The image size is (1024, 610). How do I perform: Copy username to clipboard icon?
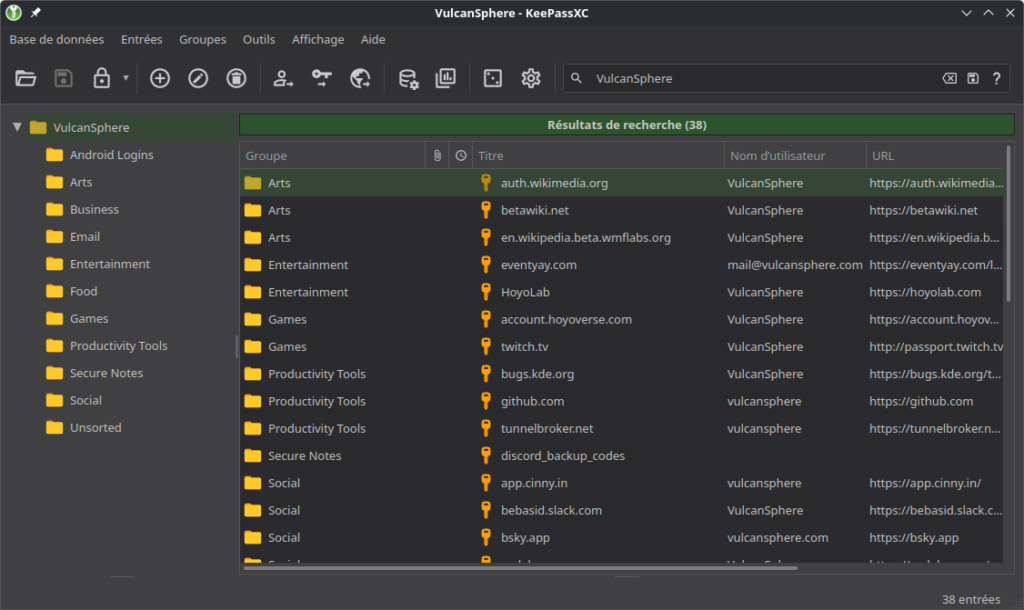pyautogui.click(x=283, y=78)
